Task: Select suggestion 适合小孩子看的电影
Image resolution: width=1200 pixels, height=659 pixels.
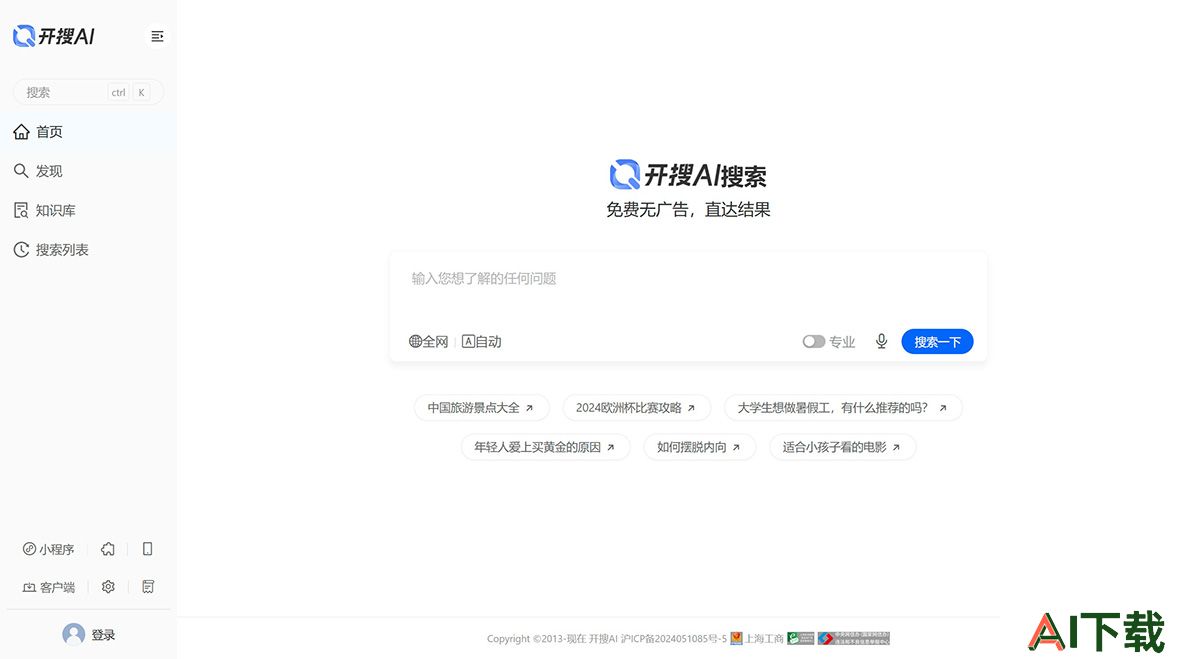Action: coord(842,447)
